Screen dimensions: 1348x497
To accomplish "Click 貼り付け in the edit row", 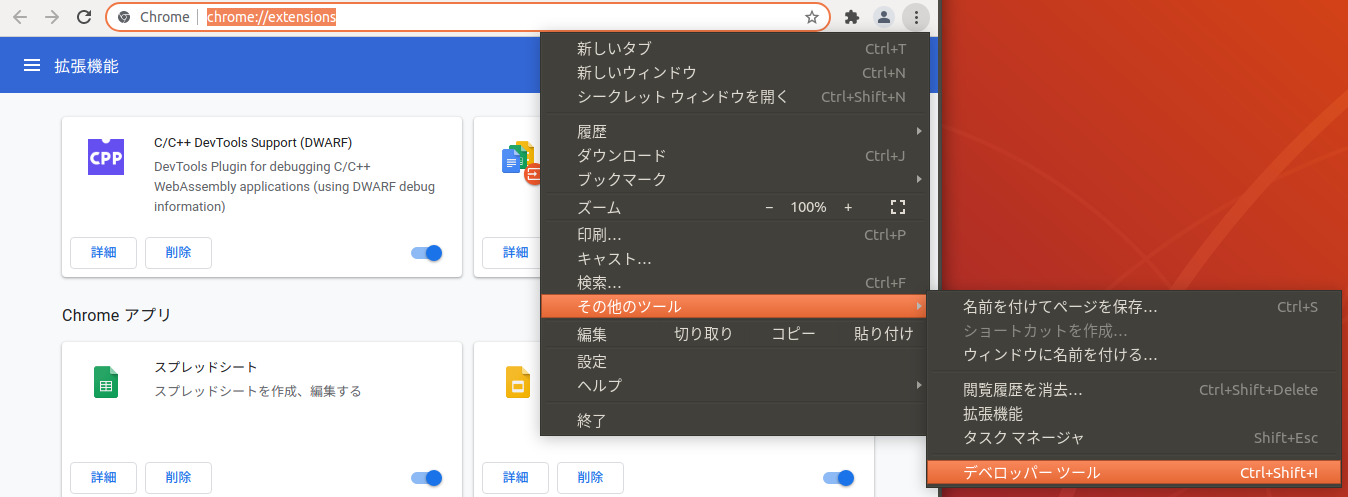I will tap(883, 334).
